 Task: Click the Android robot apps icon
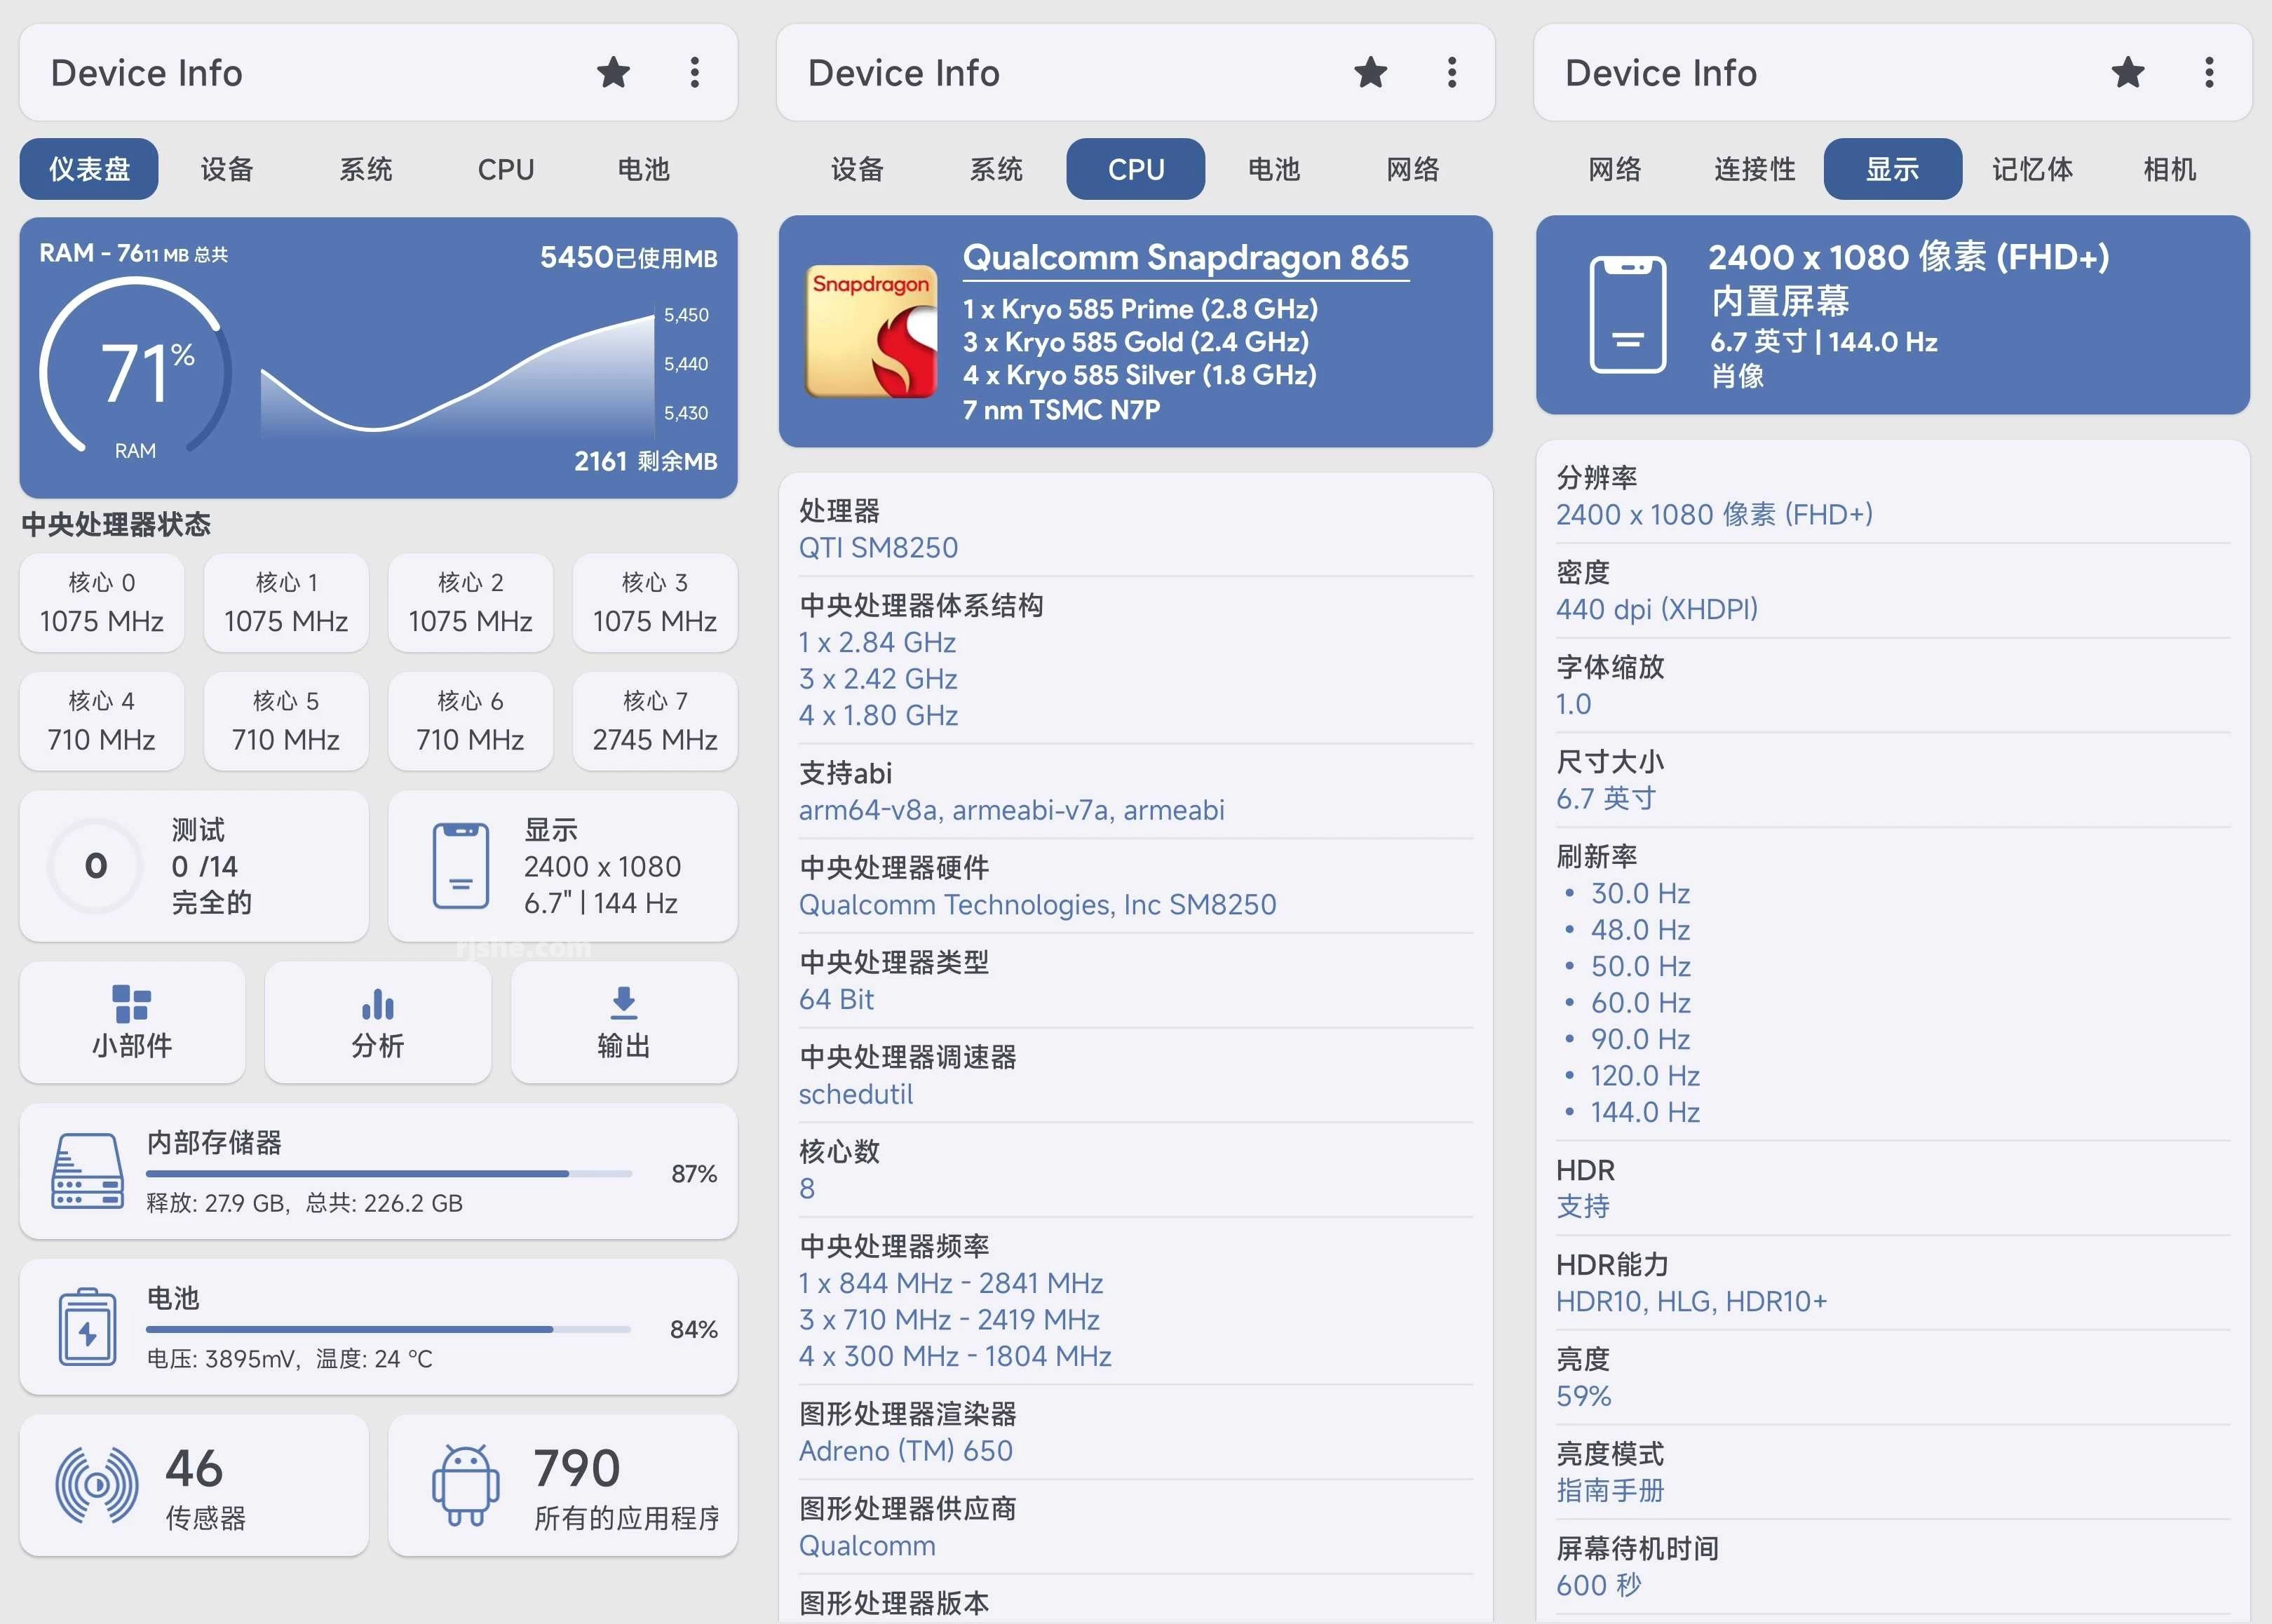coord(466,1485)
